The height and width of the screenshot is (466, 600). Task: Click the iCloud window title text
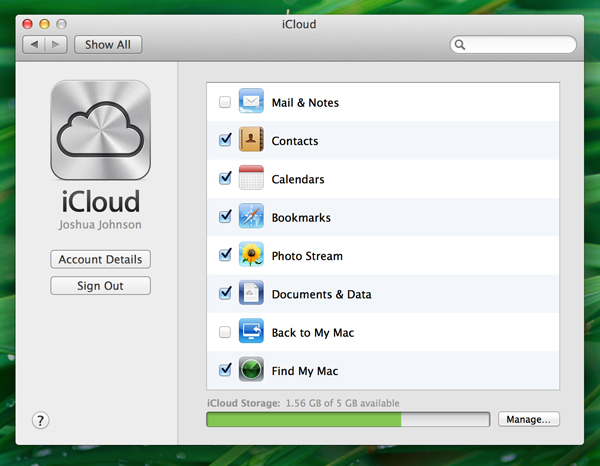click(x=299, y=24)
